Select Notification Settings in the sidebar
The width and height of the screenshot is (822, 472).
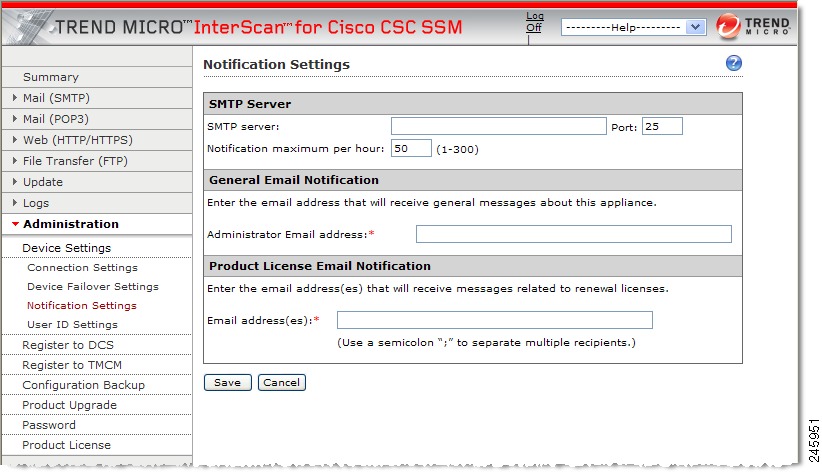point(82,305)
